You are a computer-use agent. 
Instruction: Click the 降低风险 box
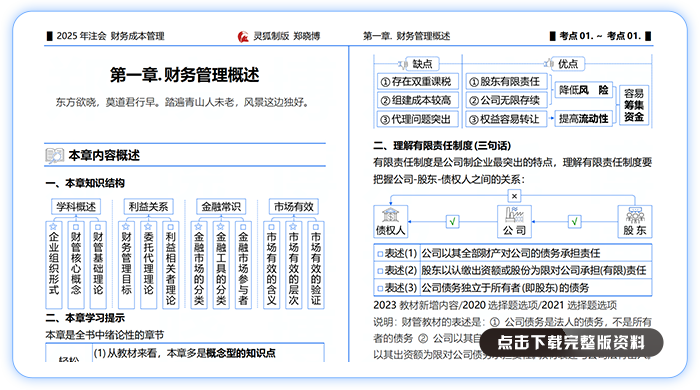(x=584, y=91)
